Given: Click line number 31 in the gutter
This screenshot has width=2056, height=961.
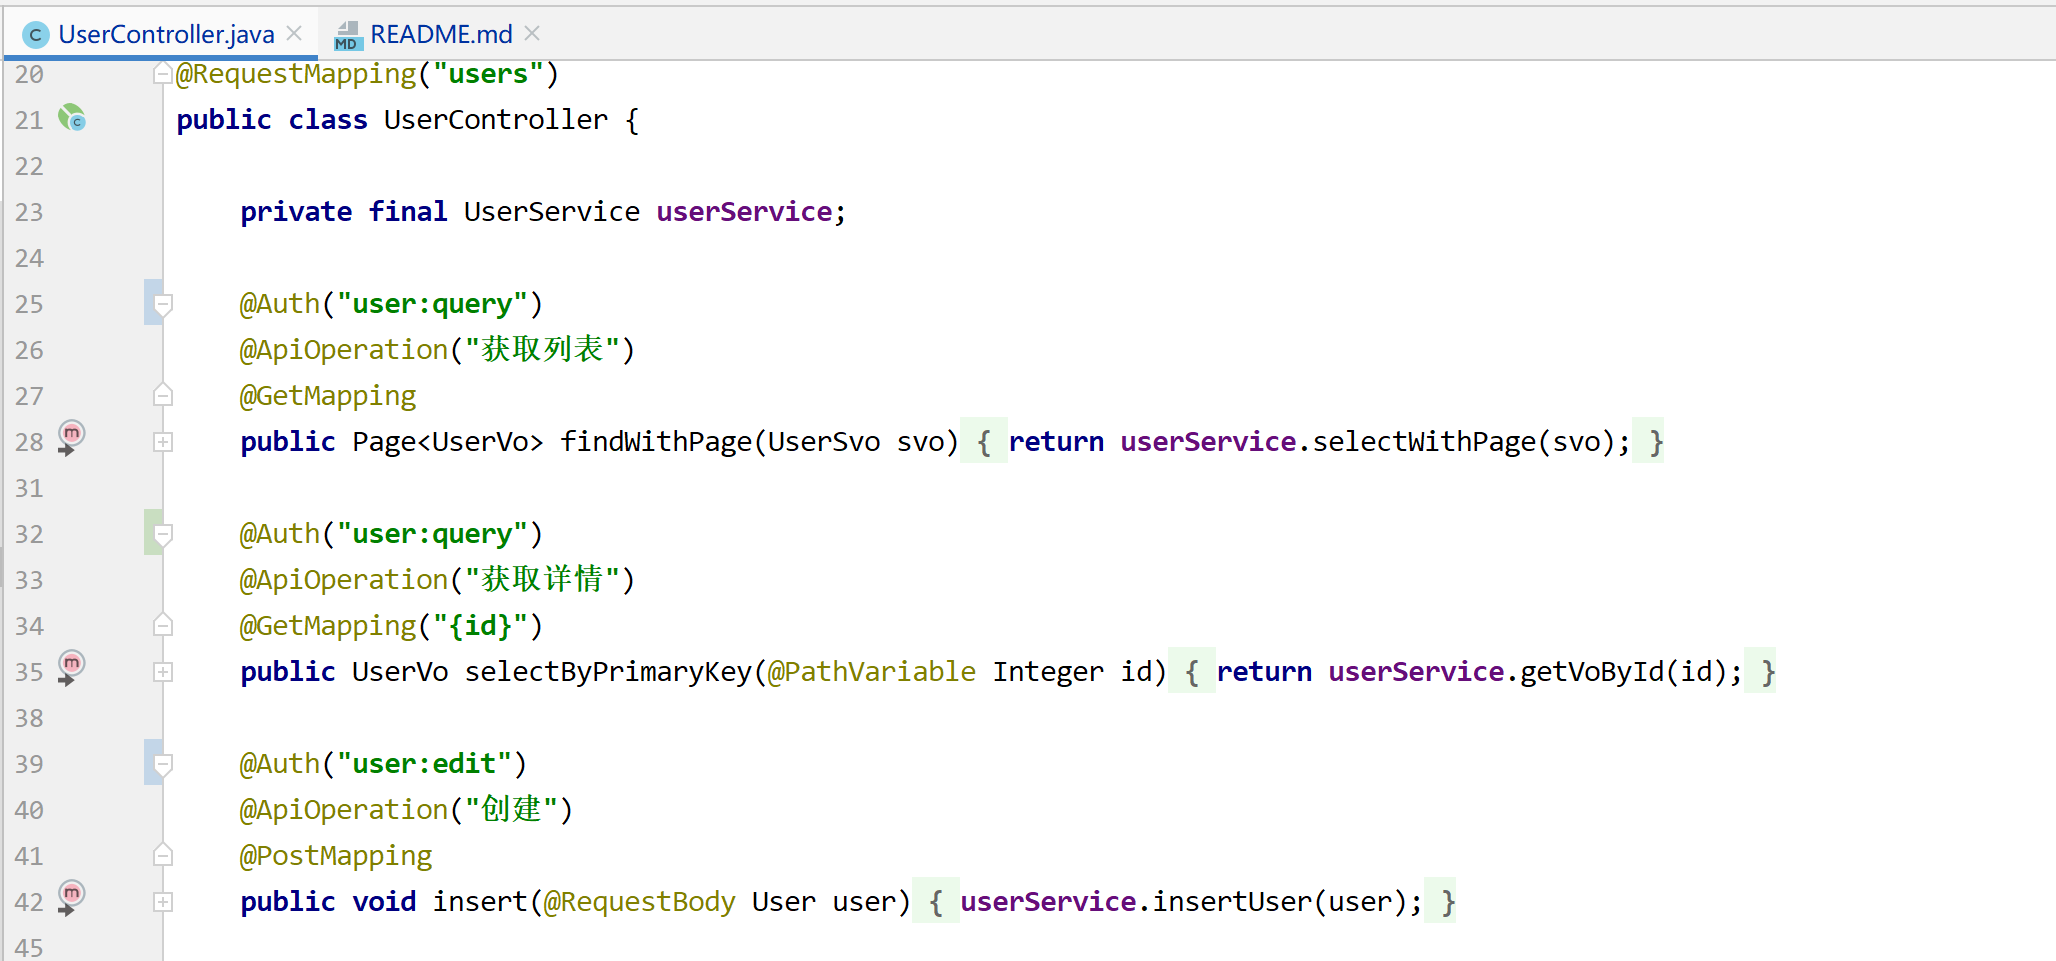Looking at the screenshot, I should [29, 488].
